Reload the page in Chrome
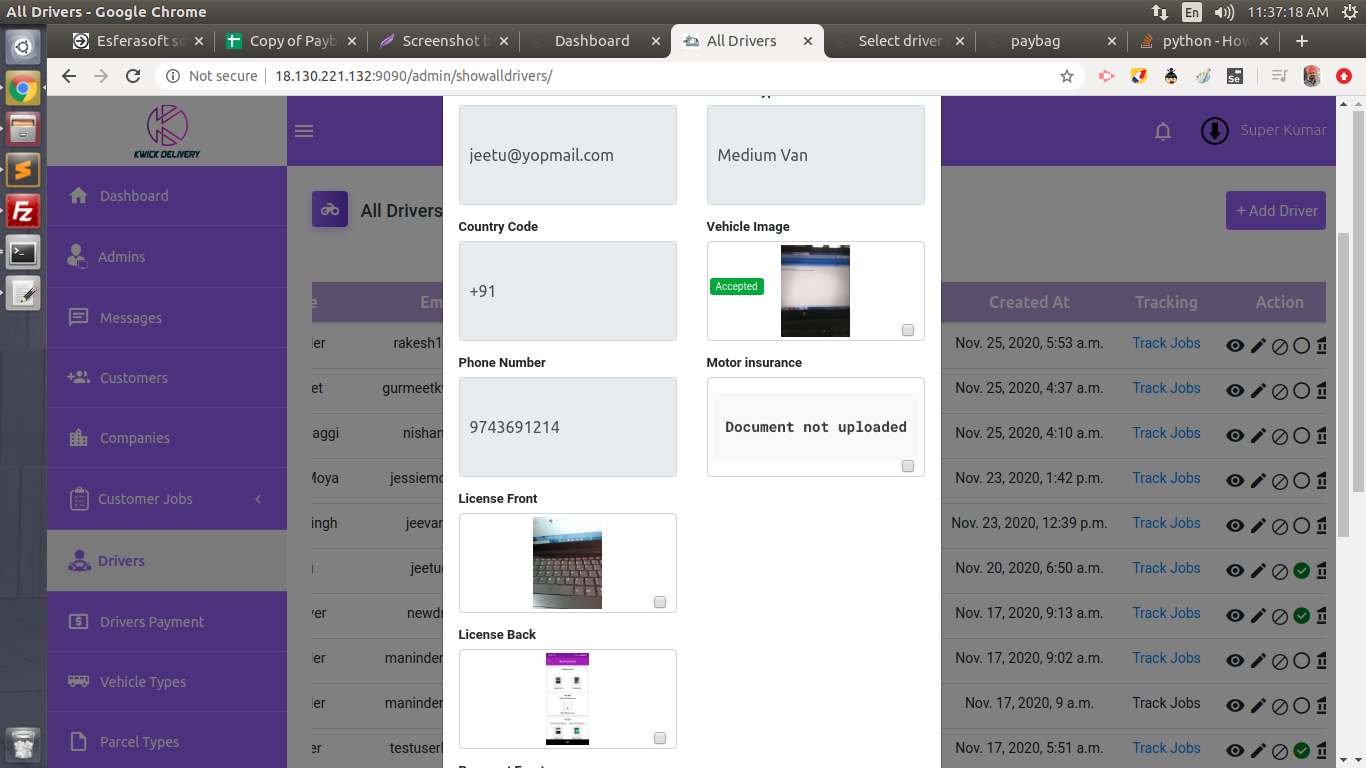 [133, 76]
